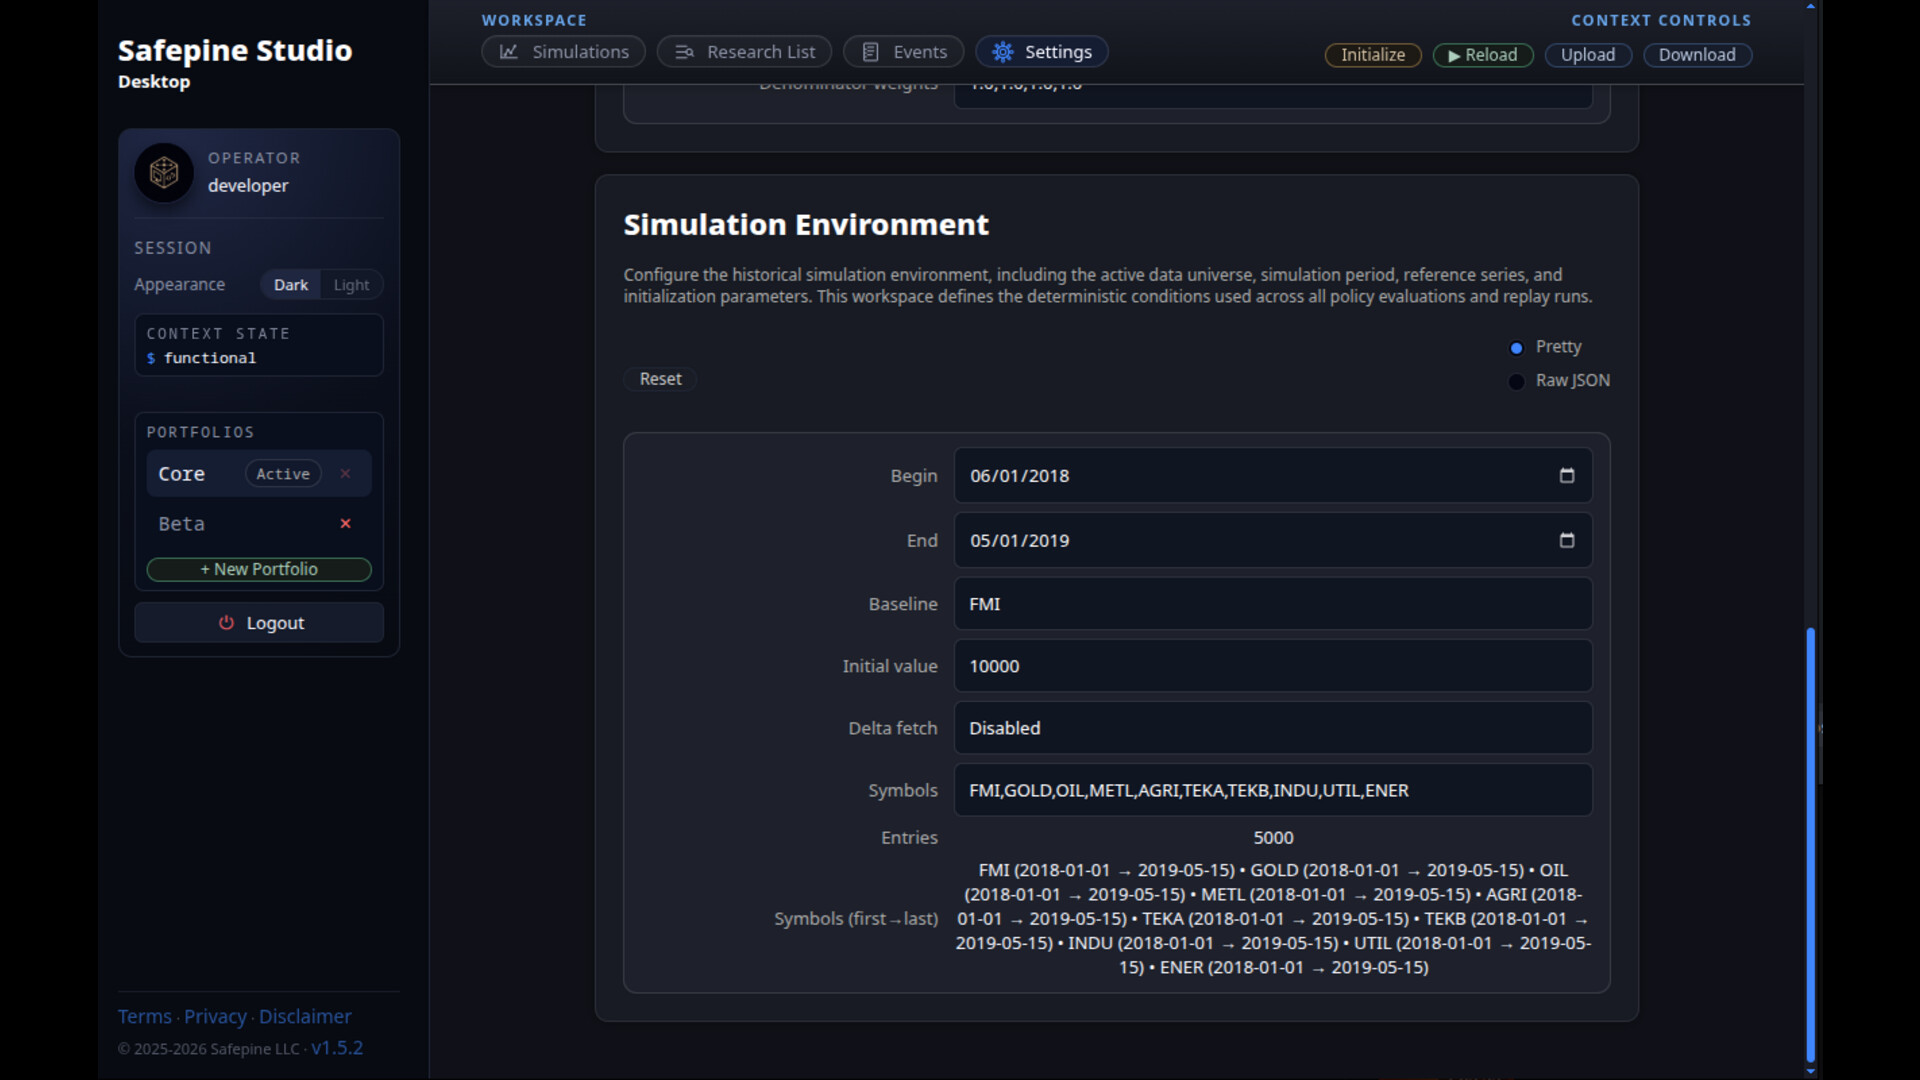Click the gear icon on the Settings tab
The height and width of the screenshot is (1080, 1920).
click(x=1003, y=52)
